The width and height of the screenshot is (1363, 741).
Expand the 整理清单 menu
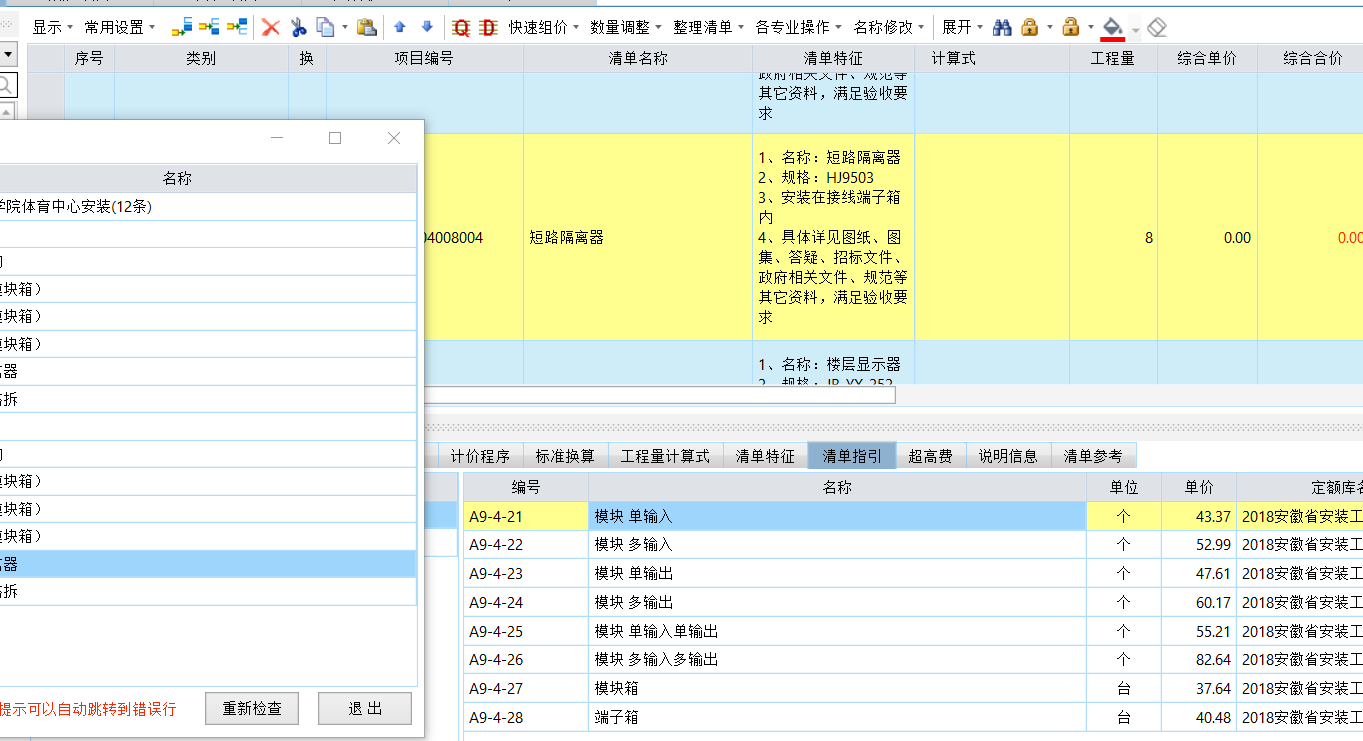tap(708, 27)
